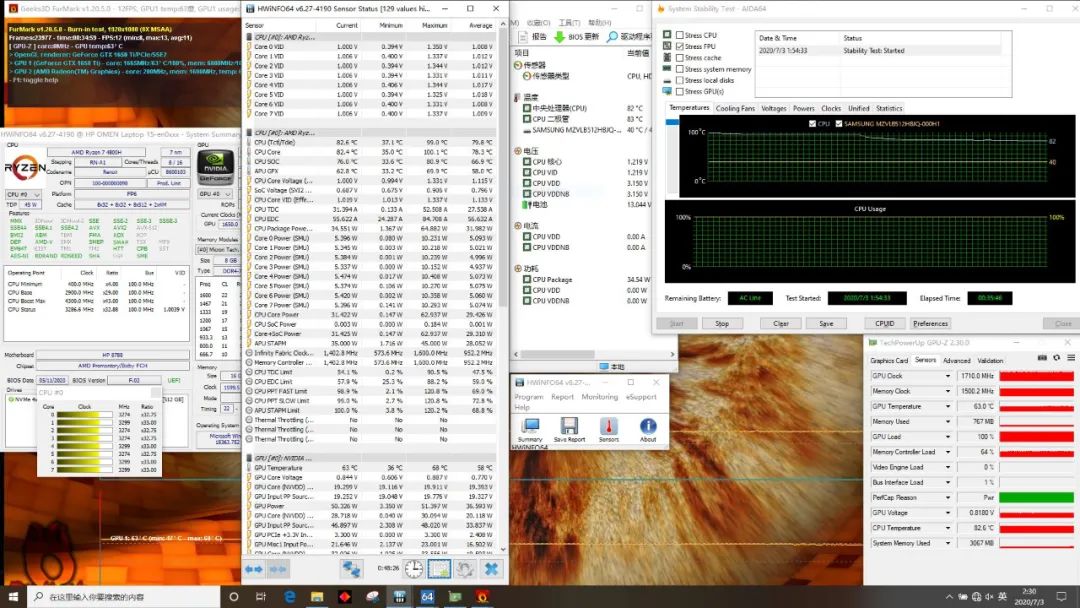Click the Save Report floppy icon
This screenshot has height=608, width=1080.
569,426
